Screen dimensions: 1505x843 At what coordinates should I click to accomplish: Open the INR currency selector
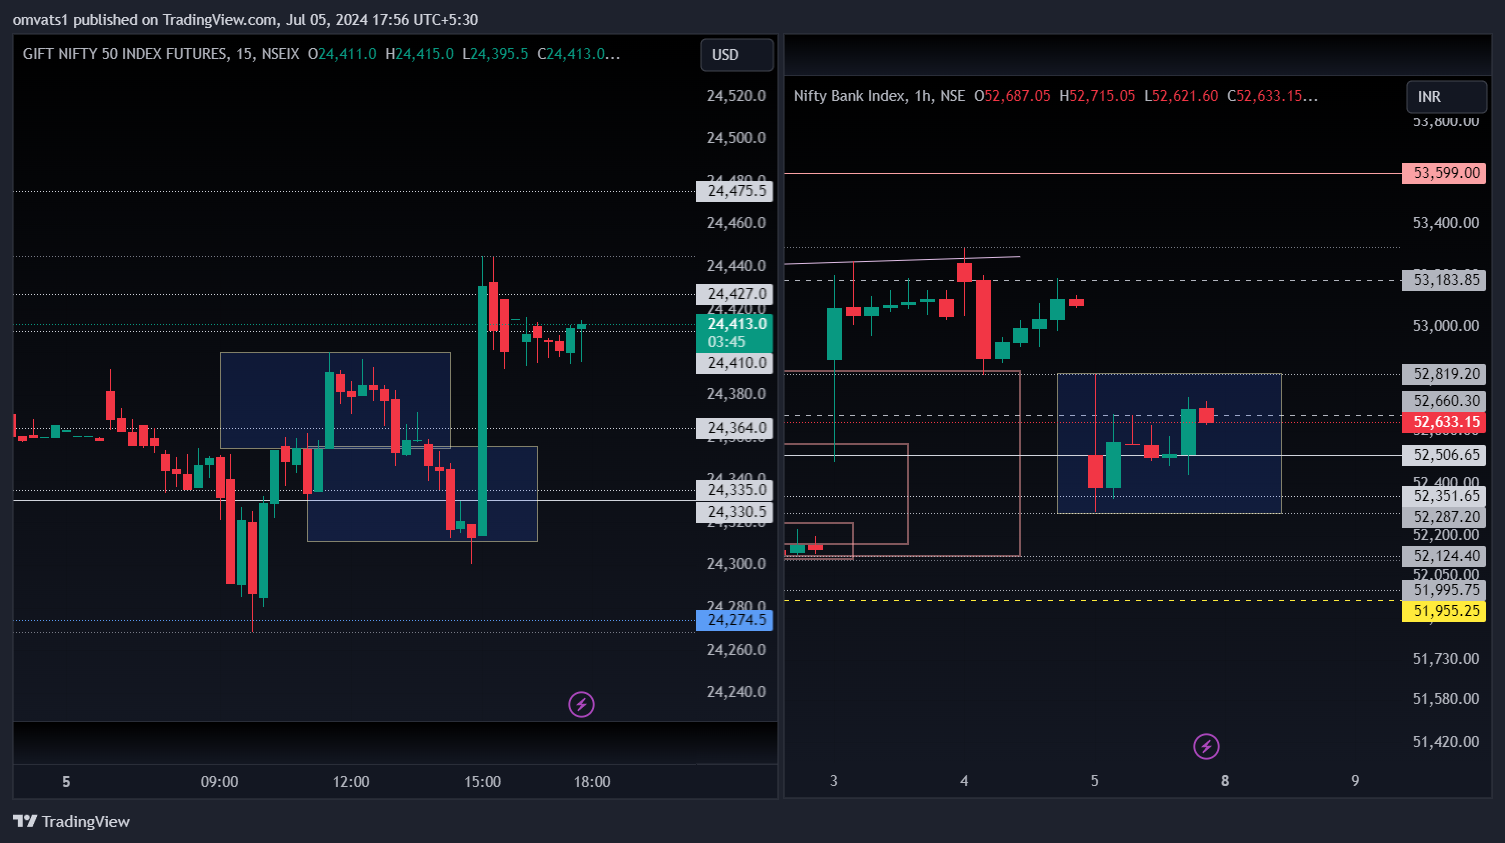point(1446,97)
